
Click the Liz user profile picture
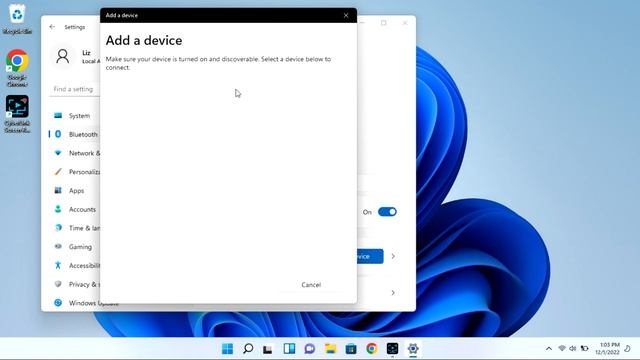(x=63, y=56)
